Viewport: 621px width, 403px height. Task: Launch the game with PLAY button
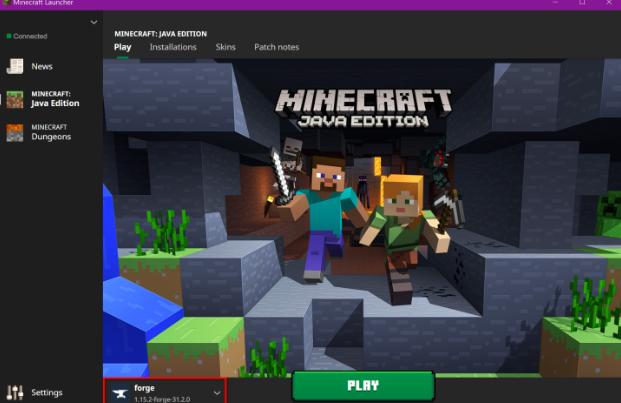click(x=363, y=386)
